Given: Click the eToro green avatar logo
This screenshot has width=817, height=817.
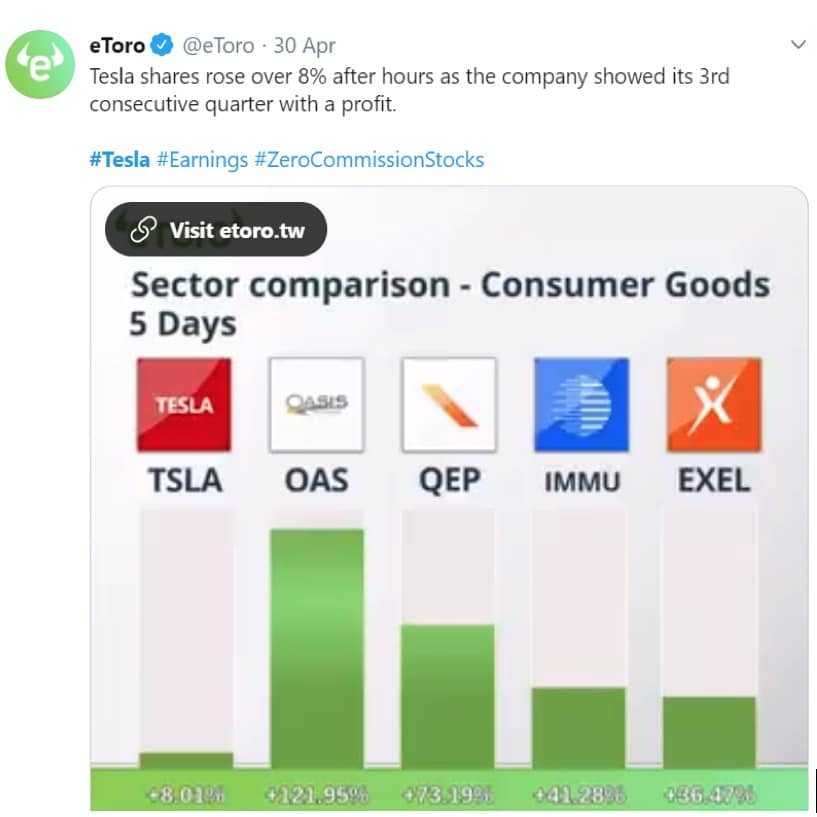Looking at the screenshot, I should 41,64.
